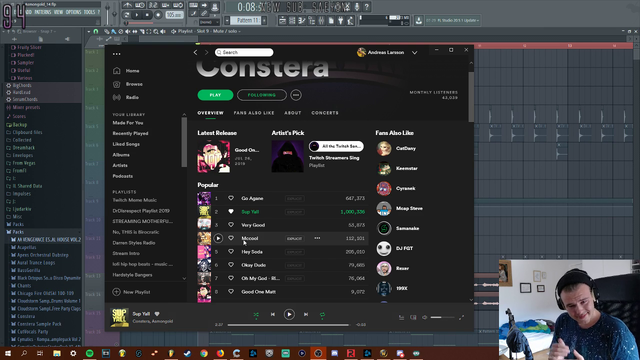Toggle the heart next to Sup Yall in now-playing bar

click(157, 314)
